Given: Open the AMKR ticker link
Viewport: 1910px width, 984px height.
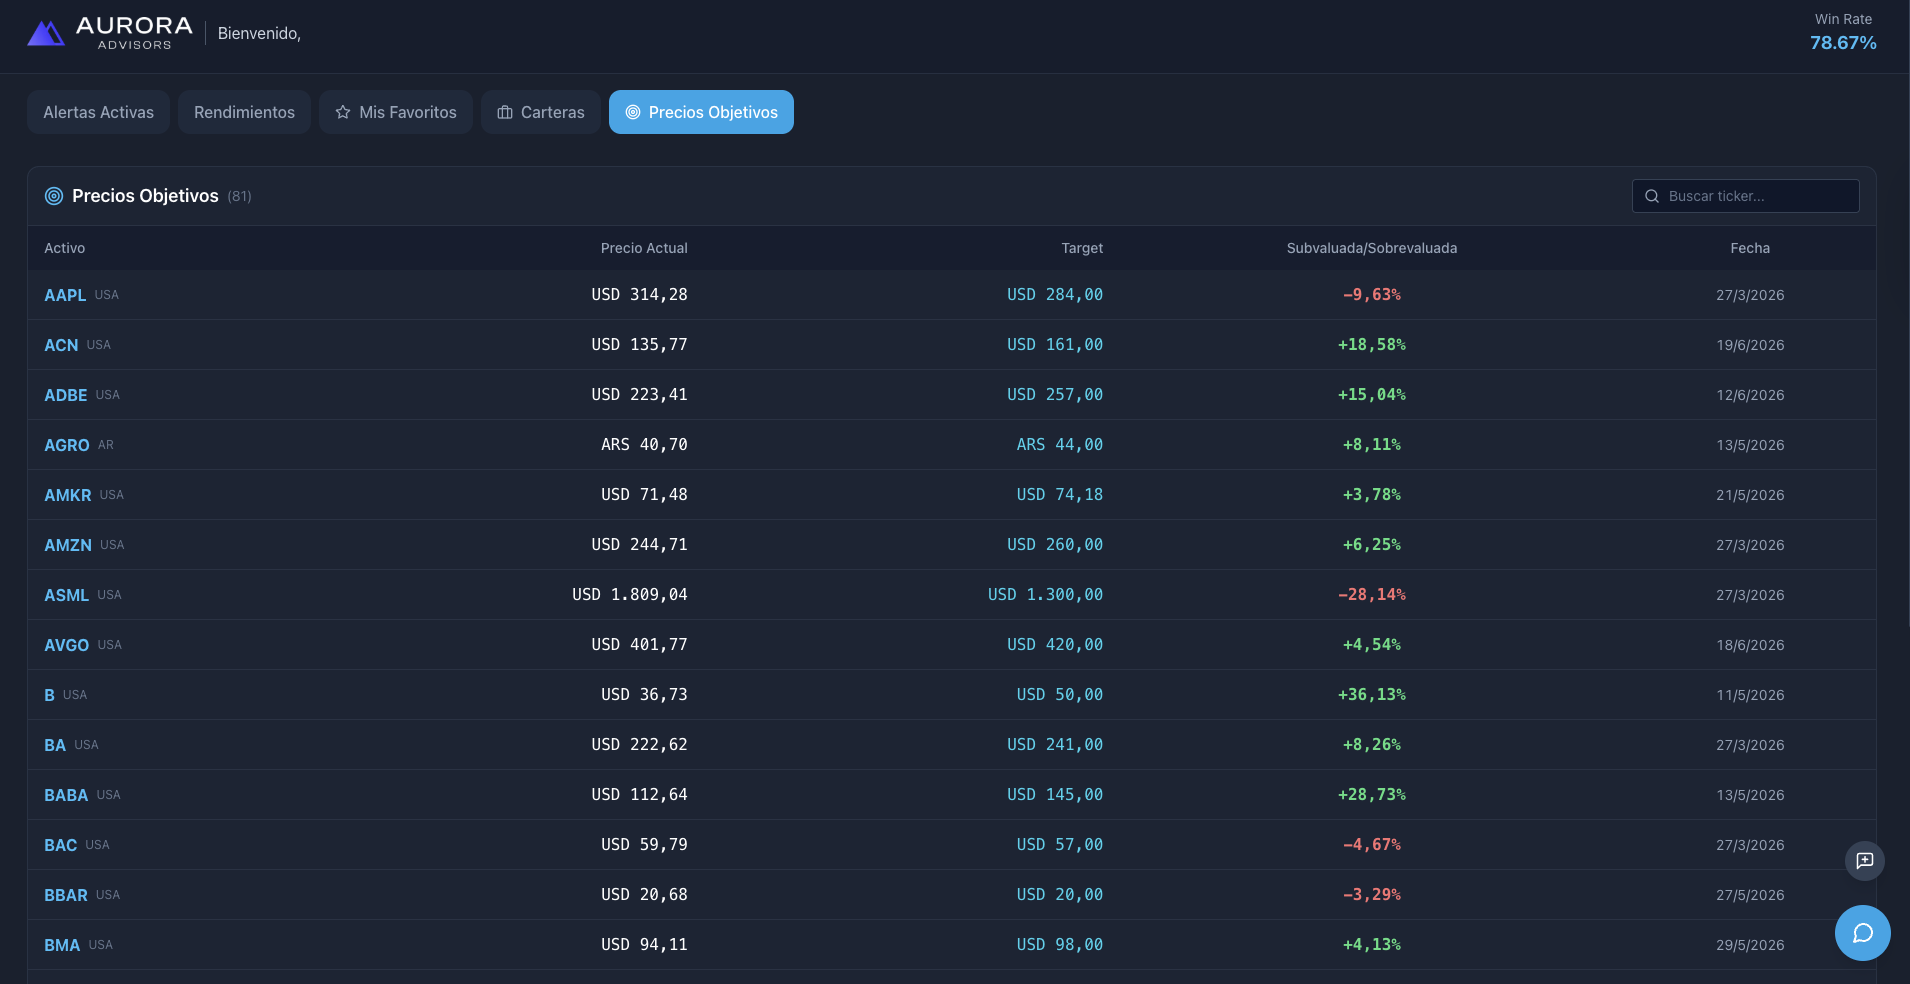Looking at the screenshot, I should 68,495.
